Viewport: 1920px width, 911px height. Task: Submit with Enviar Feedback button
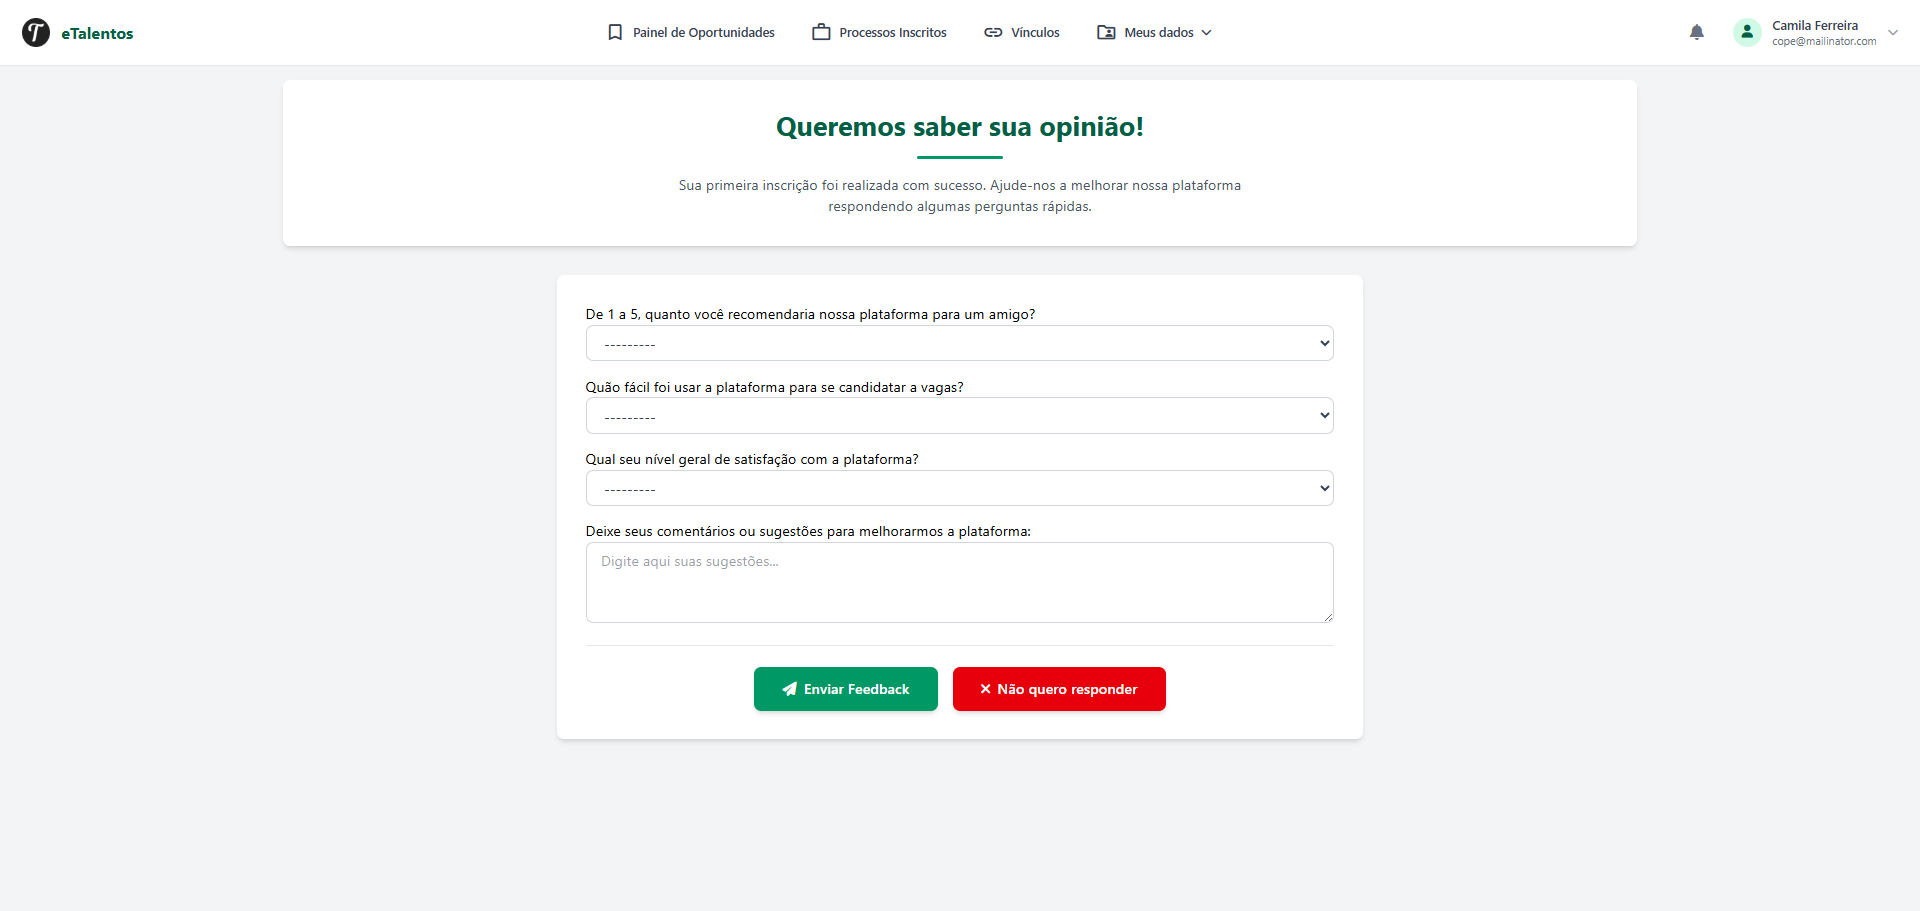846,689
